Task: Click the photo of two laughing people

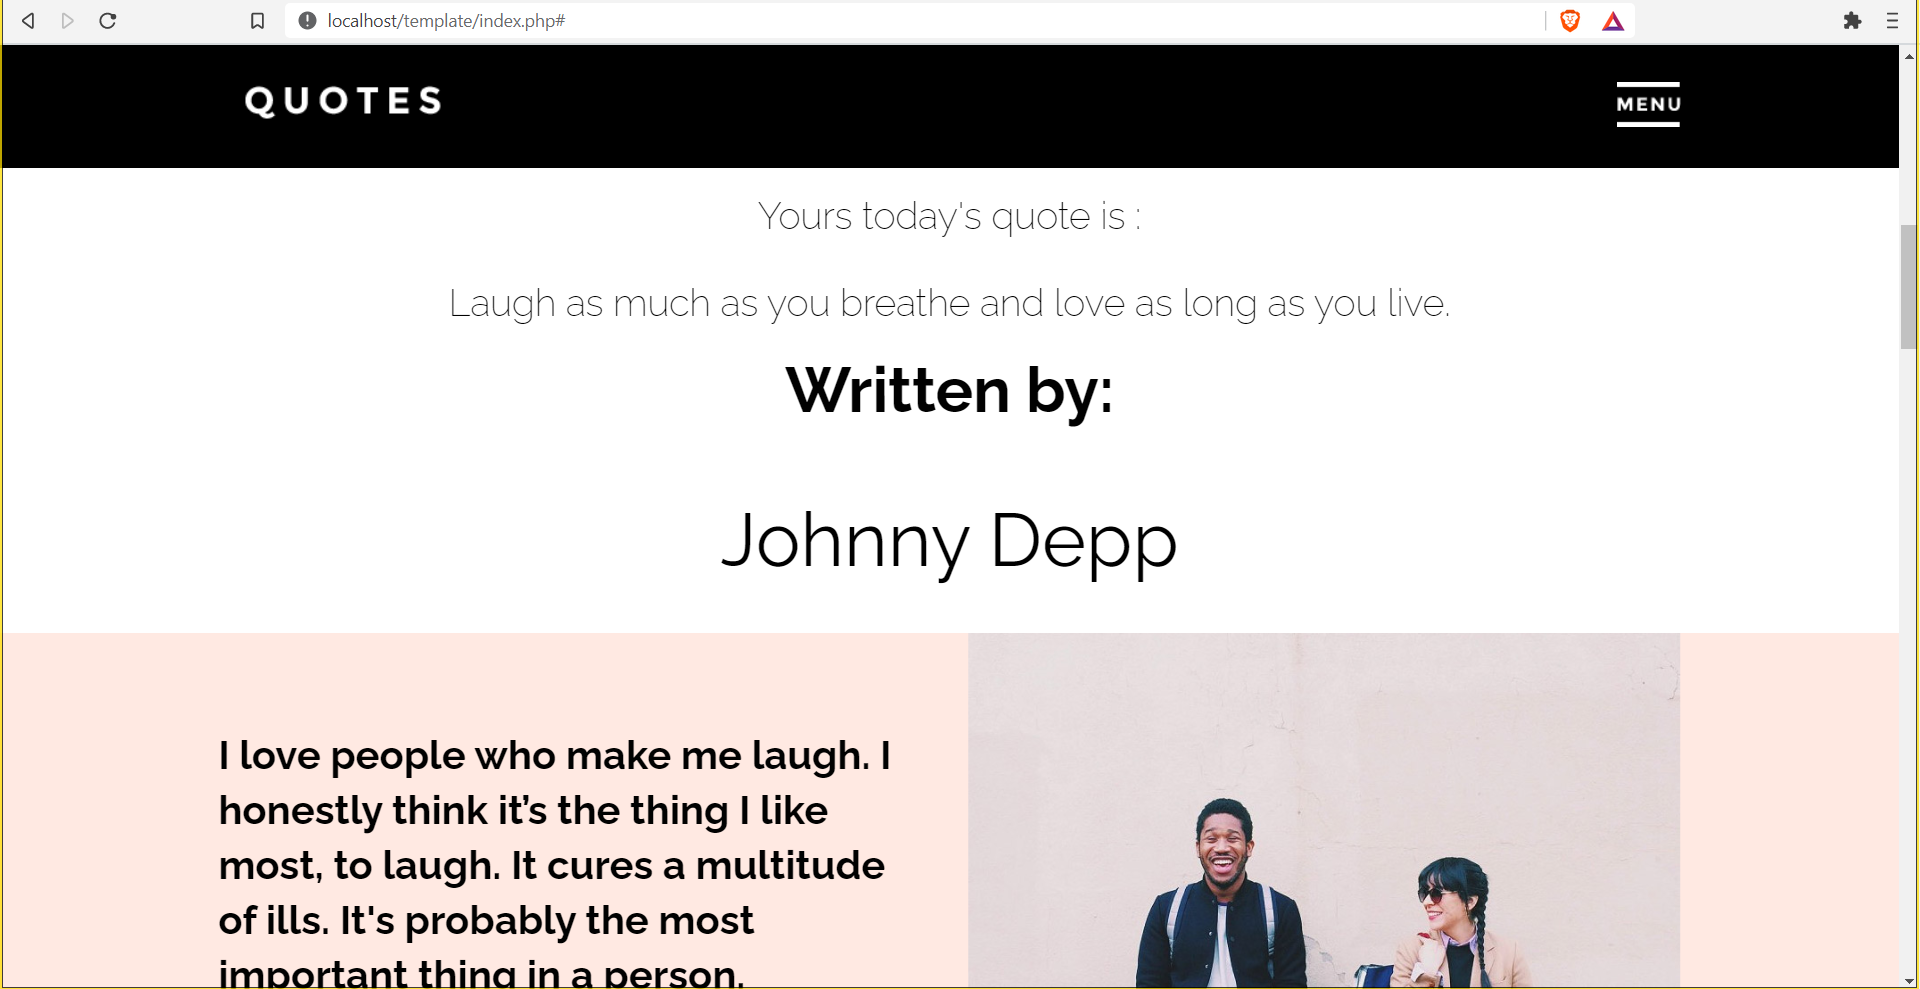Action: 1324,810
